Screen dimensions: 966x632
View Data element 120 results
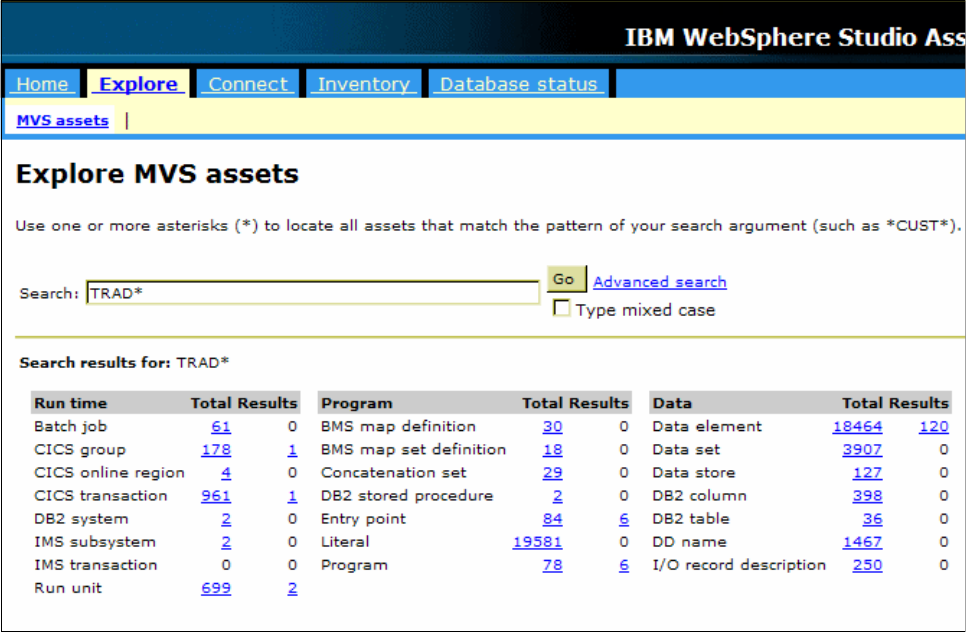[933, 426]
